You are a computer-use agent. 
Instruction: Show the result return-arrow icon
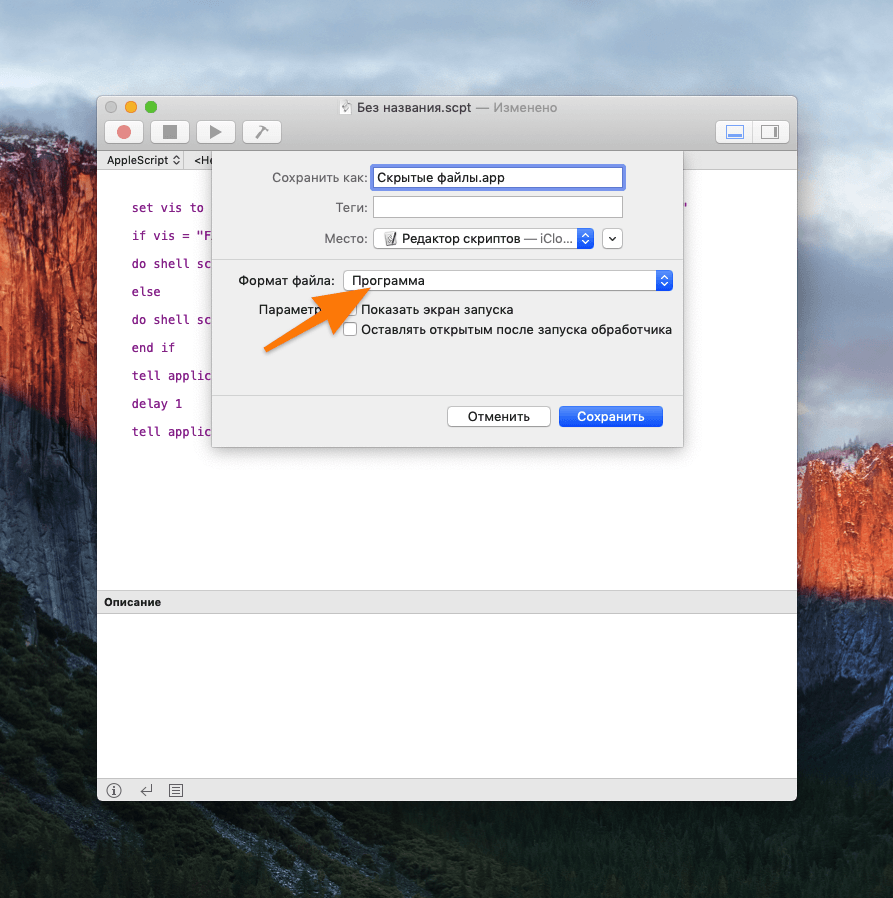click(x=147, y=790)
